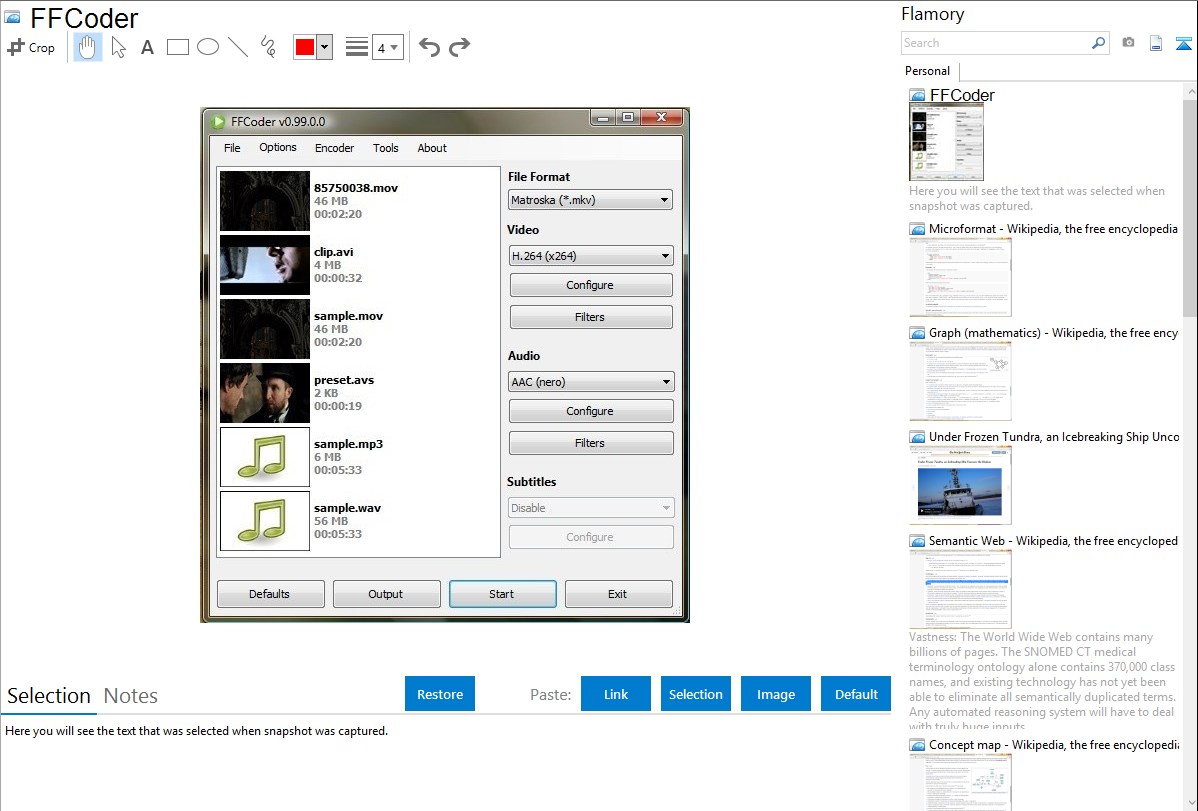Select the preset.avs thumbnail

(265, 393)
